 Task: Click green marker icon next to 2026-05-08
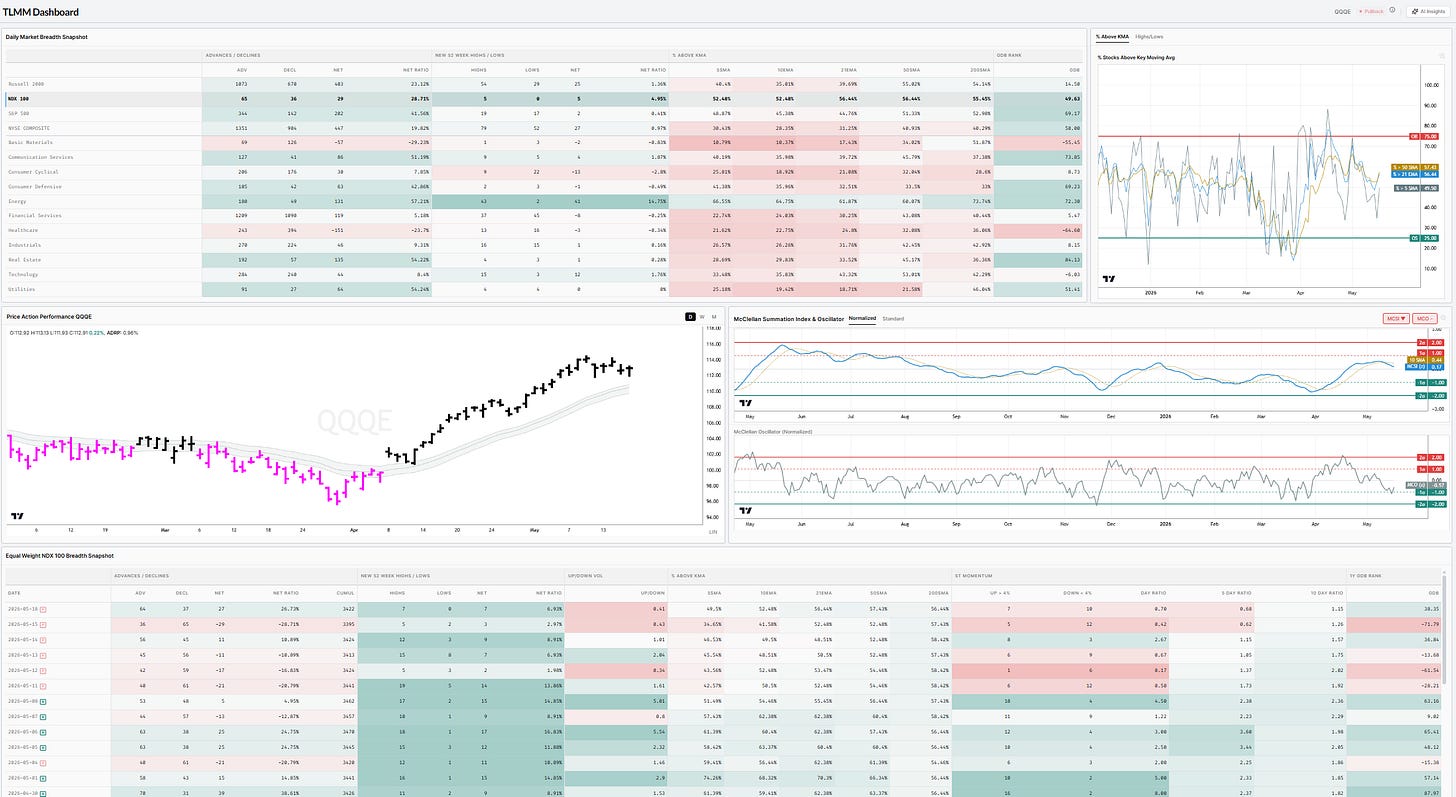42,703
